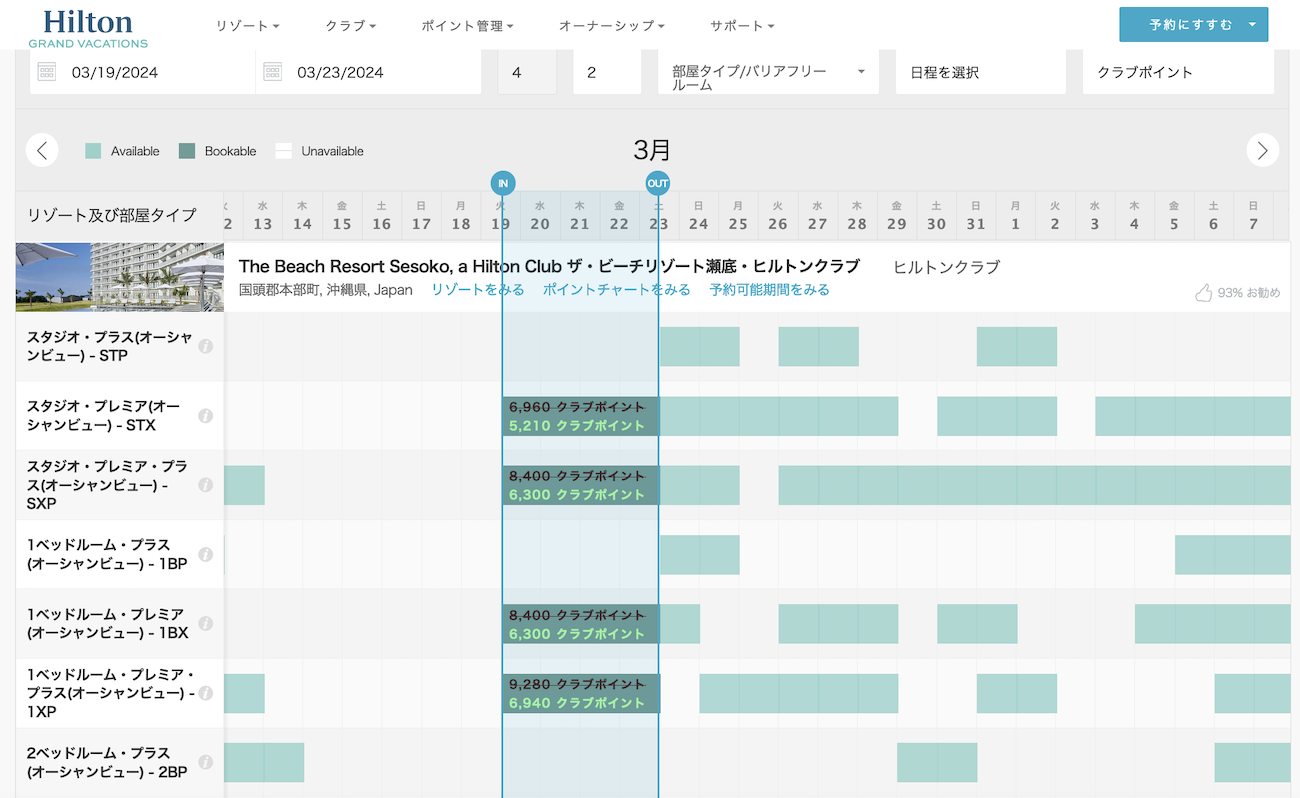Screen dimensions: 1300x798
Task: Select date 16 土 in calendar header
Action: tap(382, 215)
